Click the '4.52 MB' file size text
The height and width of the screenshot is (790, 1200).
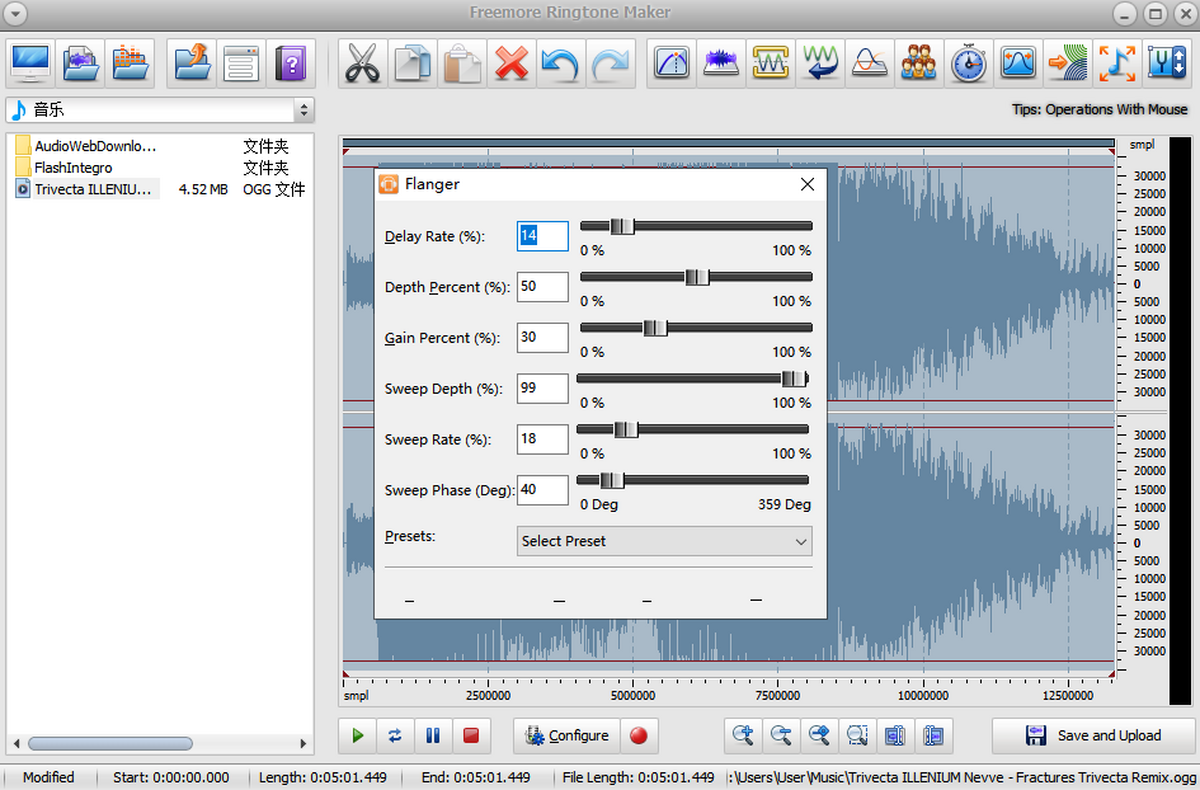tap(203, 189)
